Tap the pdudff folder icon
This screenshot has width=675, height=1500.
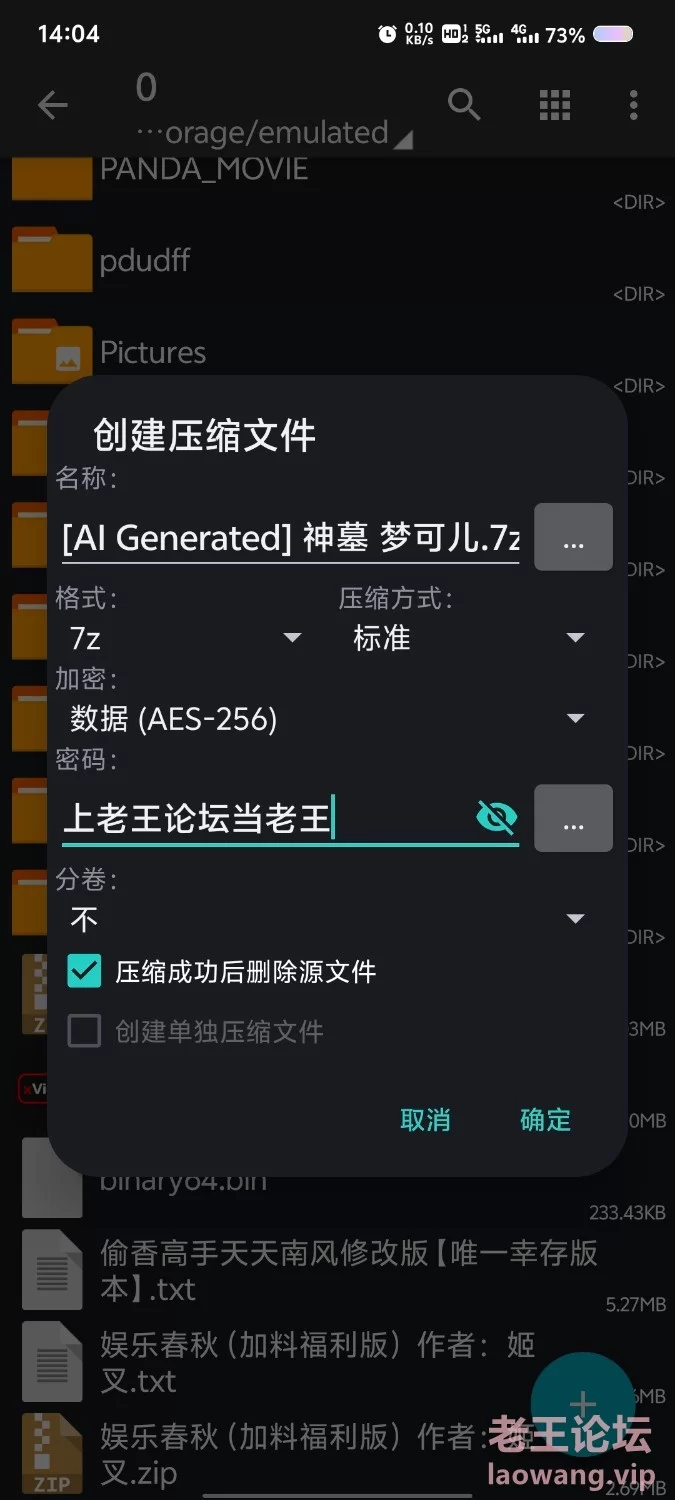[x=52, y=260]
